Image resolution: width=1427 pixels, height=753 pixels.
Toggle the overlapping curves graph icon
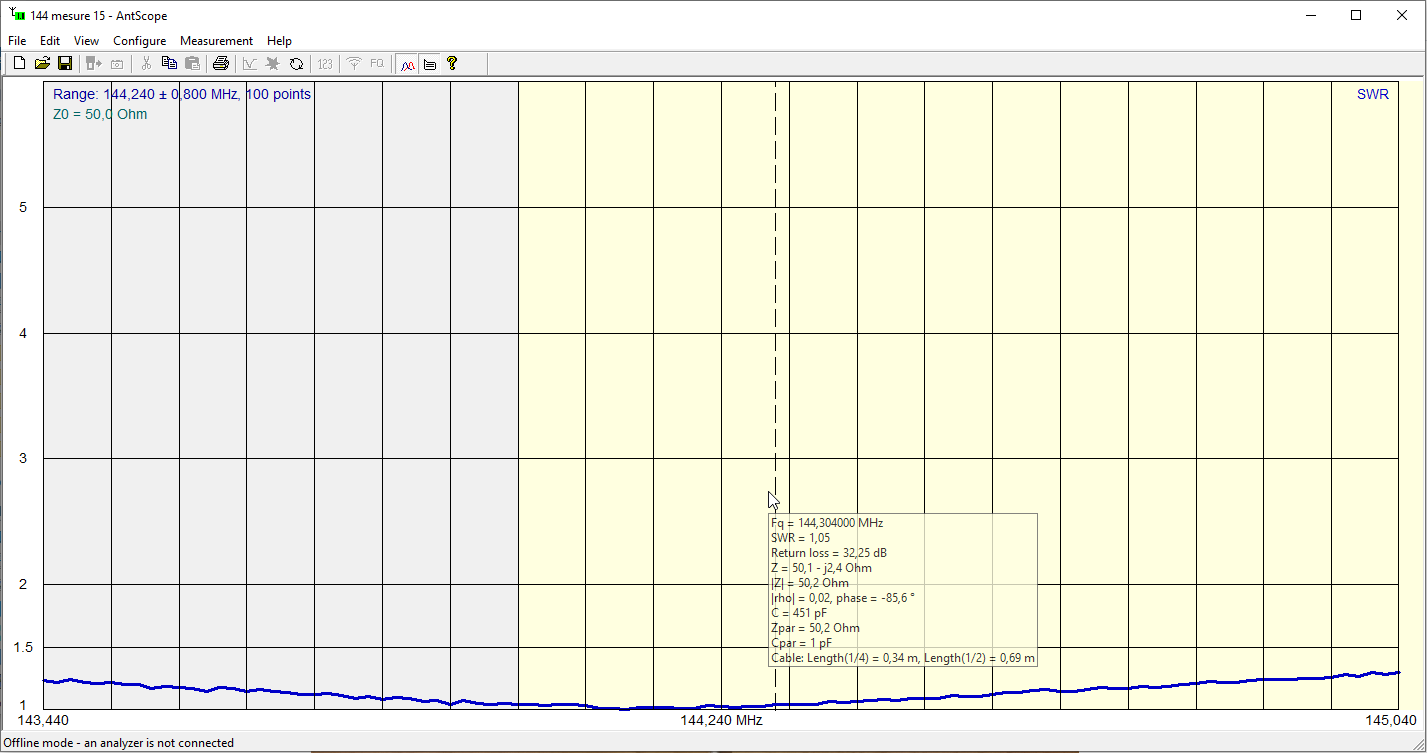(407, 64)
